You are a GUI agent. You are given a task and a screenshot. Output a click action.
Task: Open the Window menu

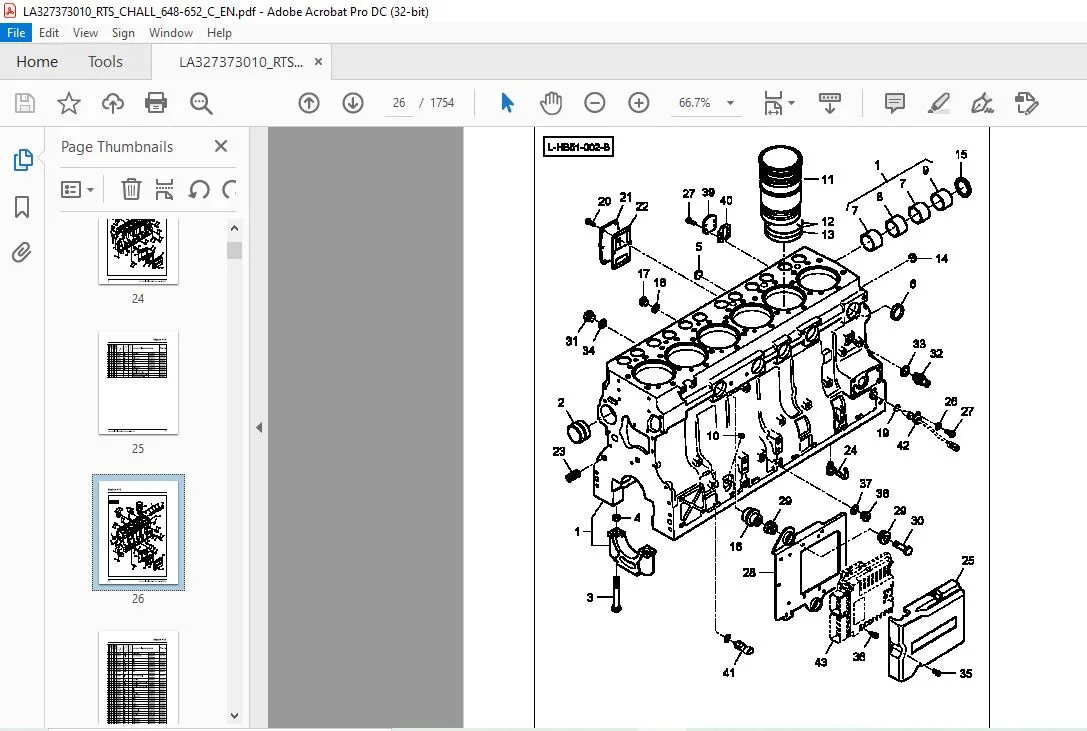click(x=171, y=33)
